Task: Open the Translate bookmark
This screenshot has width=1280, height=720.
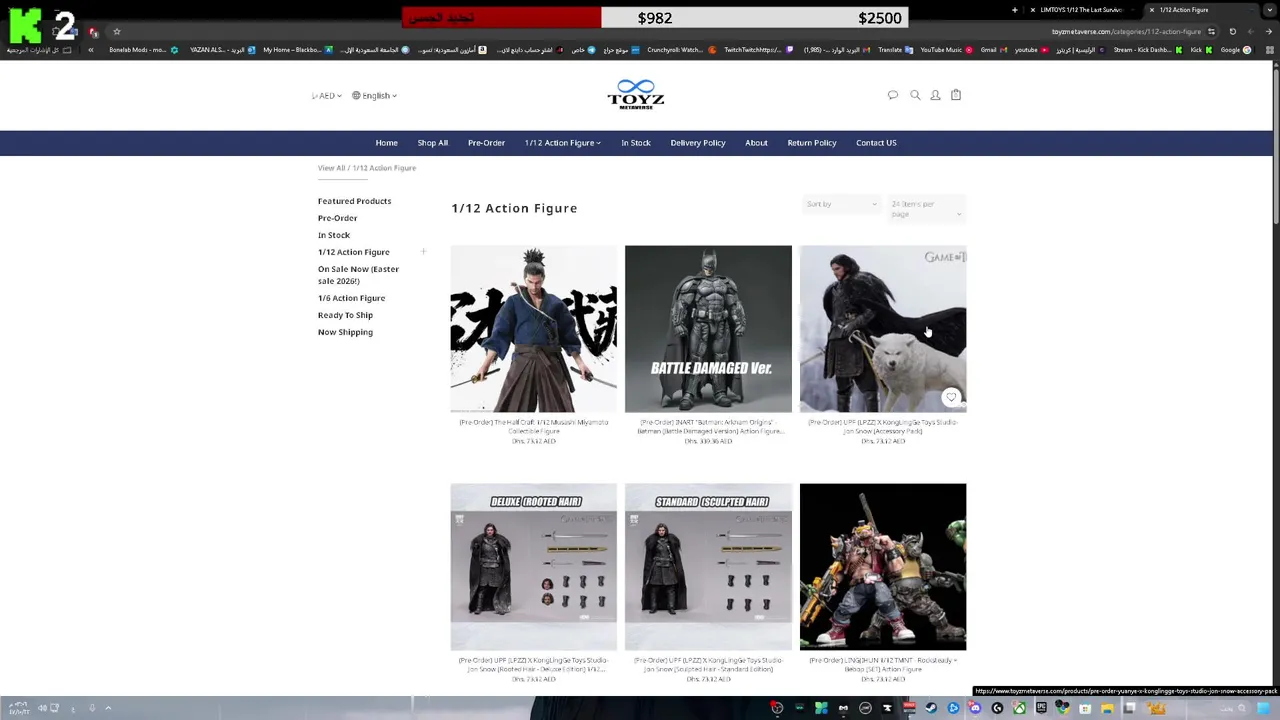Action: pos(895,50)
